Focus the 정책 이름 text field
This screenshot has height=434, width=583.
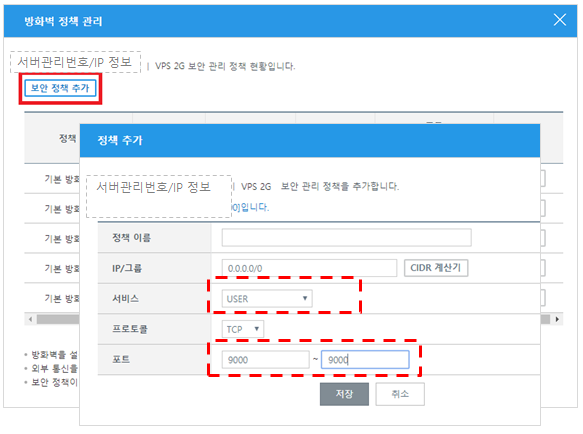tap(347, 238)
